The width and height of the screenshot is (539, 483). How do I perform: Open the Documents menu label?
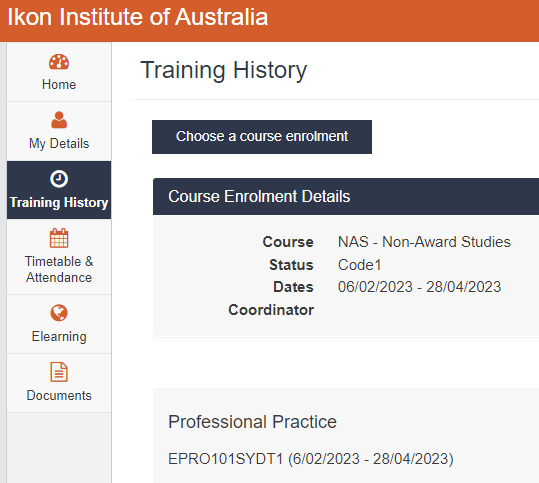click(59, 395)
